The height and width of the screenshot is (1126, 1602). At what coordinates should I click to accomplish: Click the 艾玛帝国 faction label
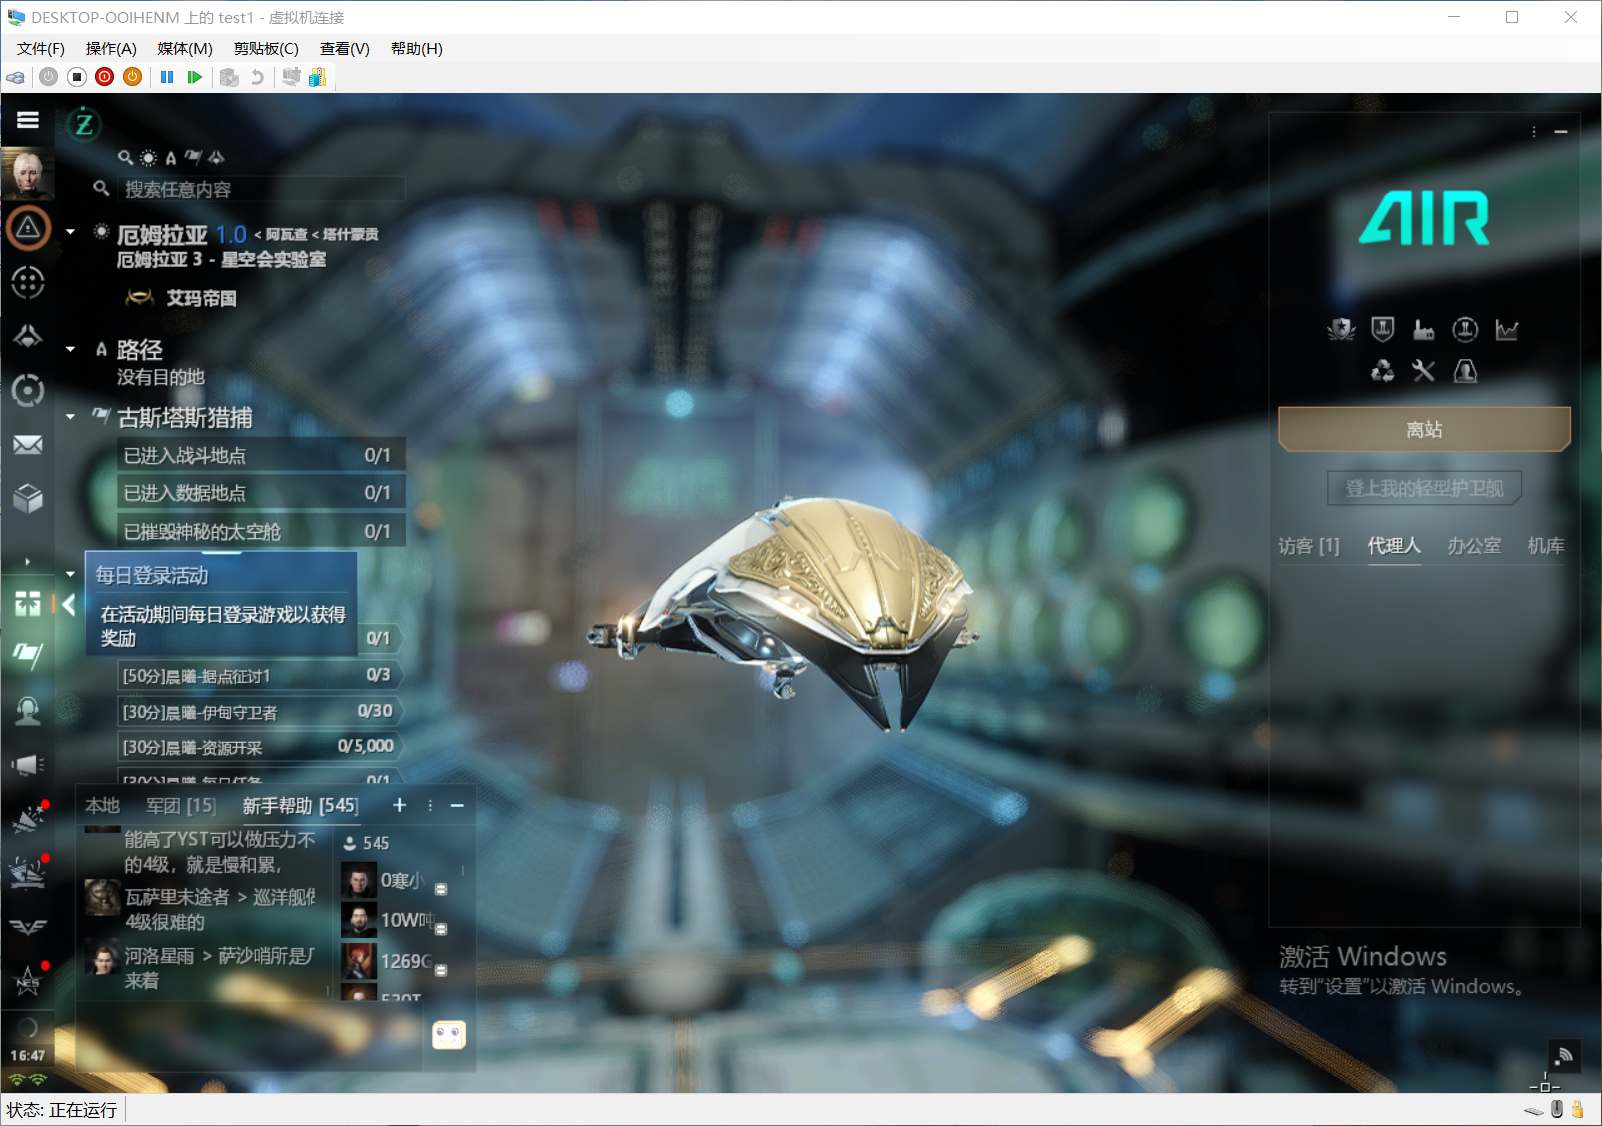201,298
